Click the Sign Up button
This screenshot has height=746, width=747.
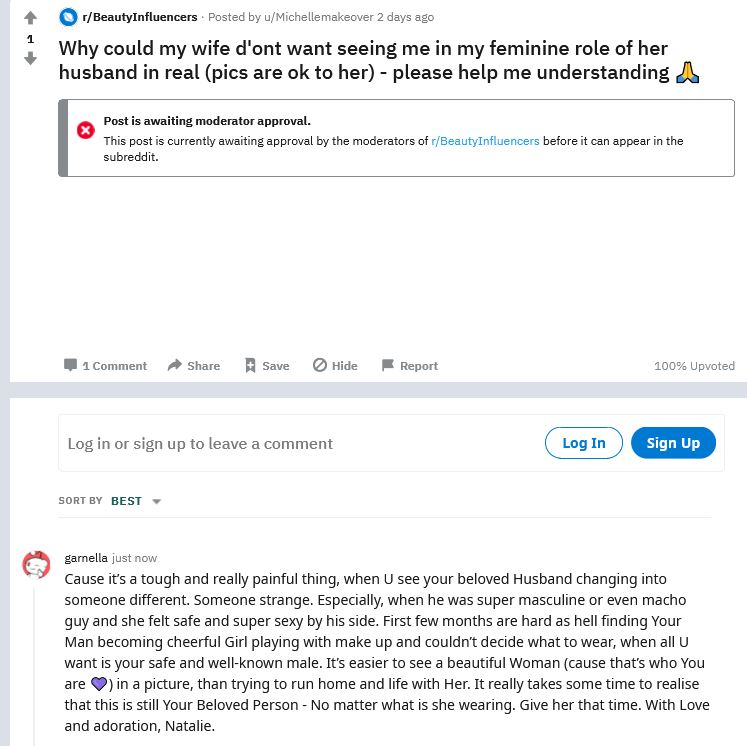[673, 443]
